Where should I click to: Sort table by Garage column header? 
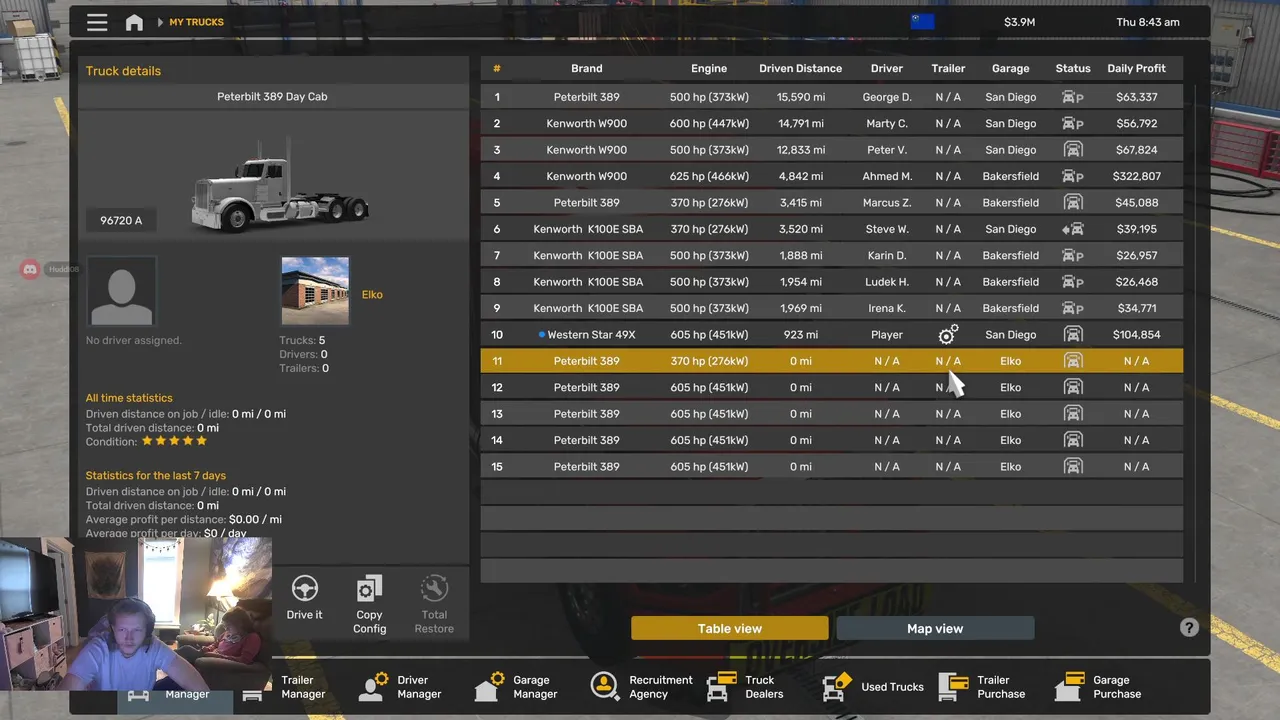click(x=1011, y=69)
